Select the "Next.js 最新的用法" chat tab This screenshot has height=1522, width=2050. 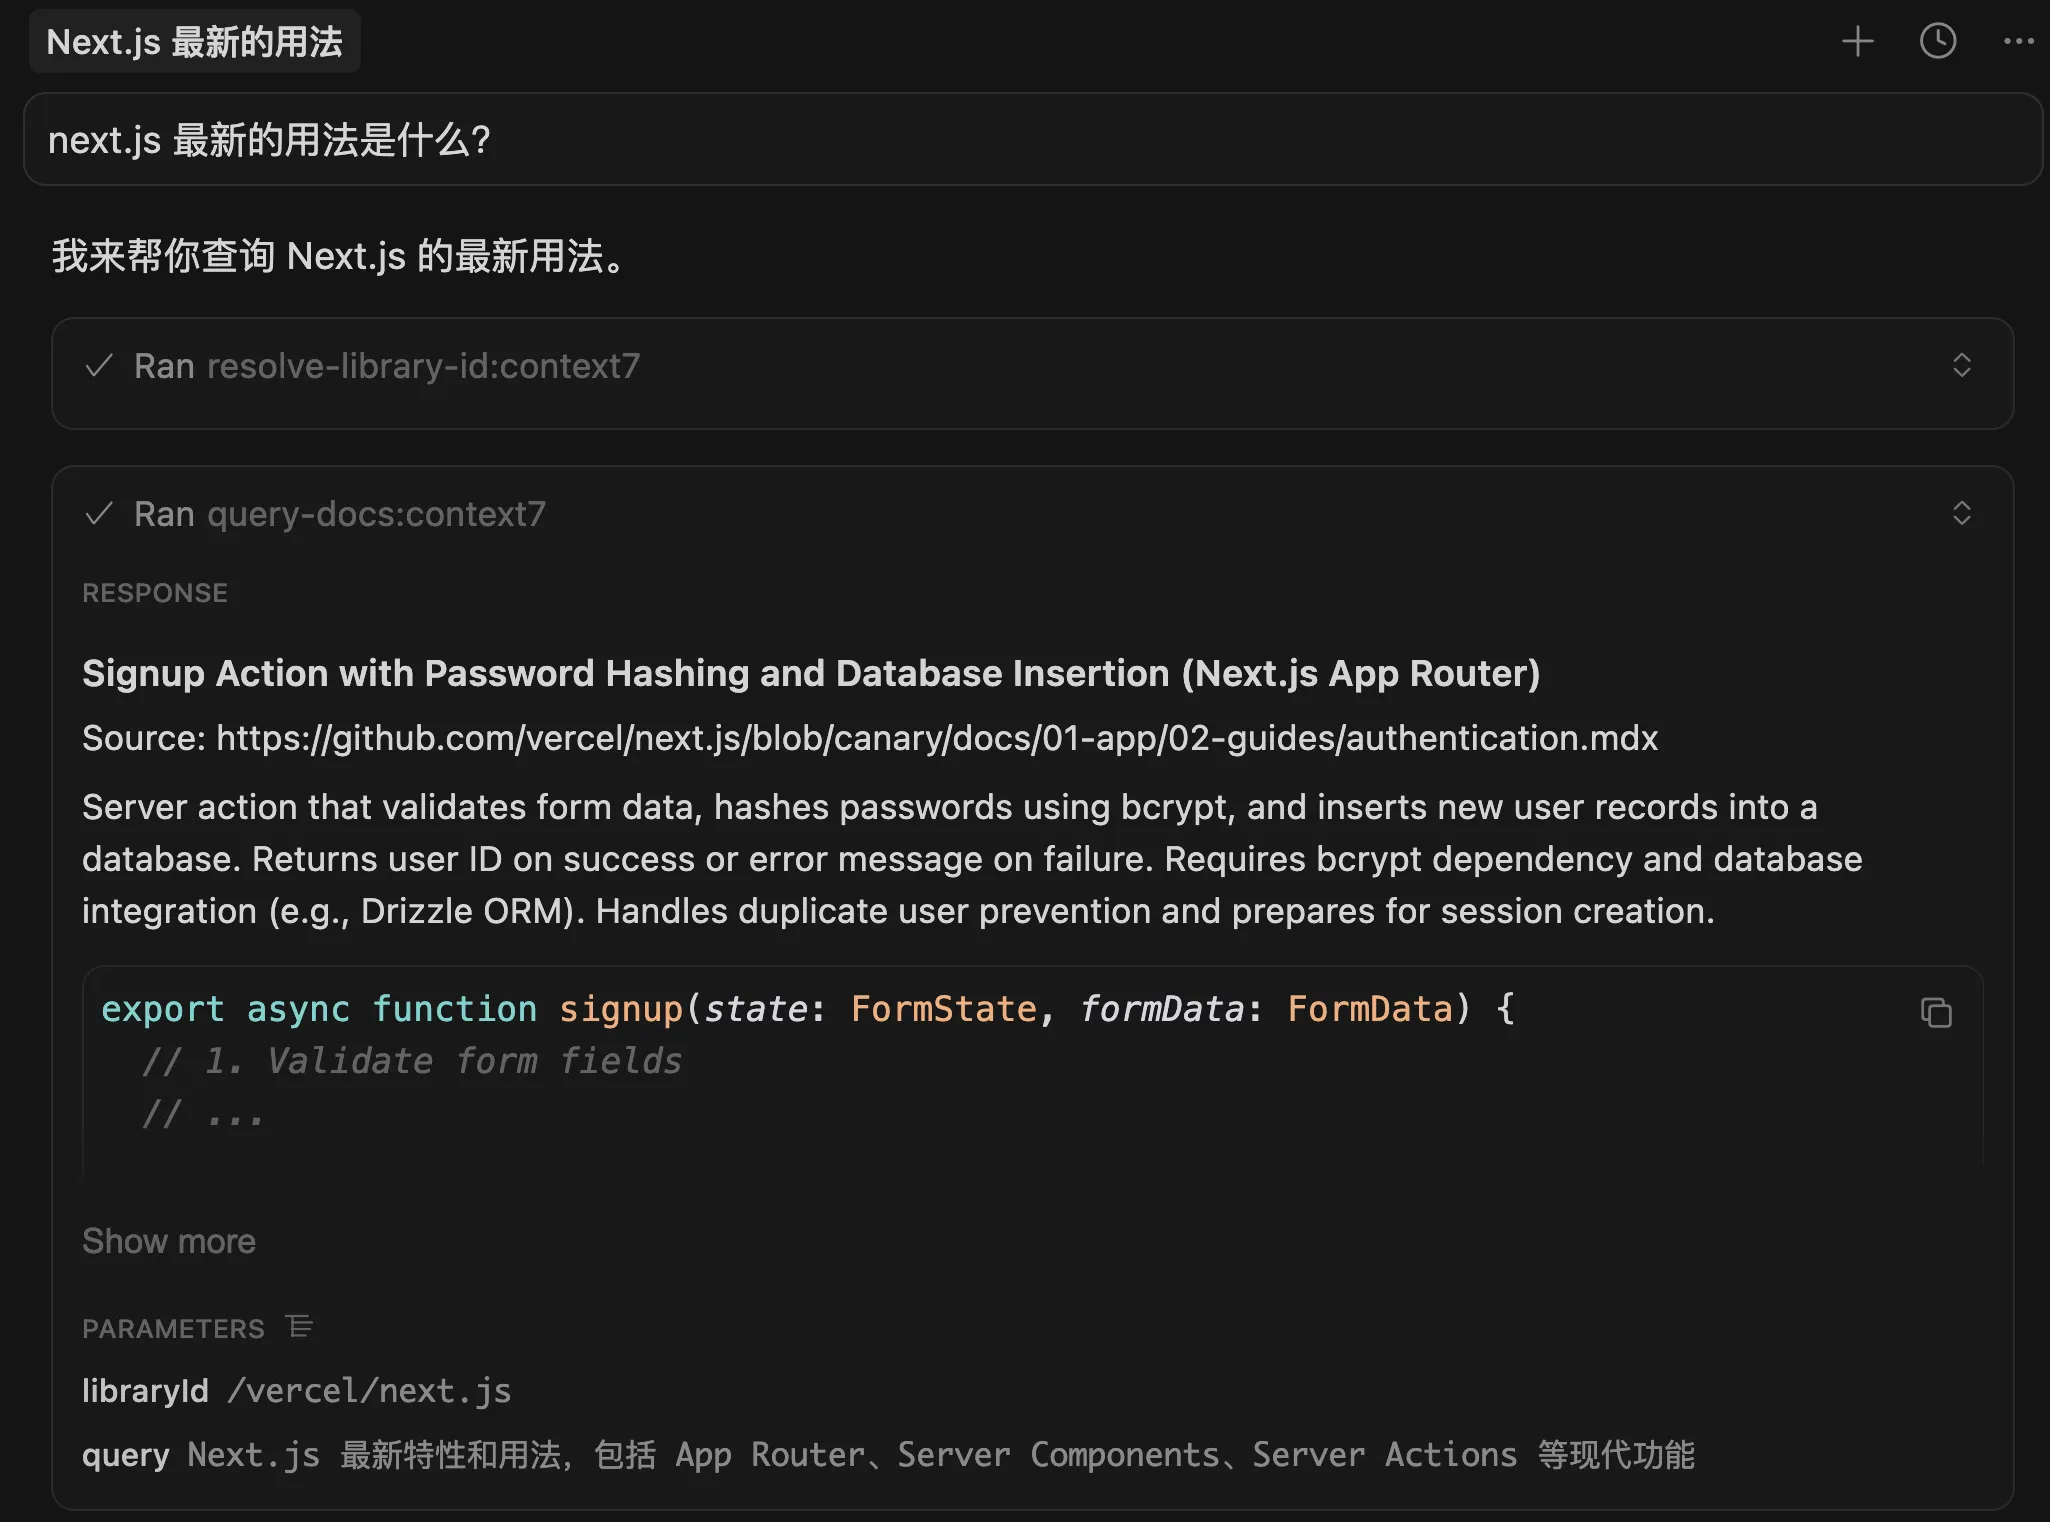tap(195, 42)
